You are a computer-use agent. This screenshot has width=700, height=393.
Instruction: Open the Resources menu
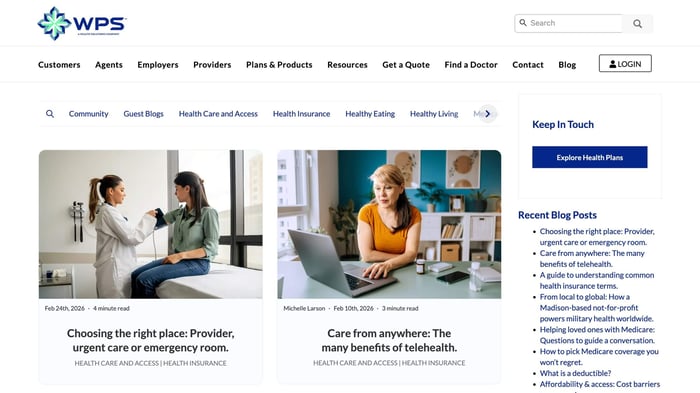(x=347, y=65)
